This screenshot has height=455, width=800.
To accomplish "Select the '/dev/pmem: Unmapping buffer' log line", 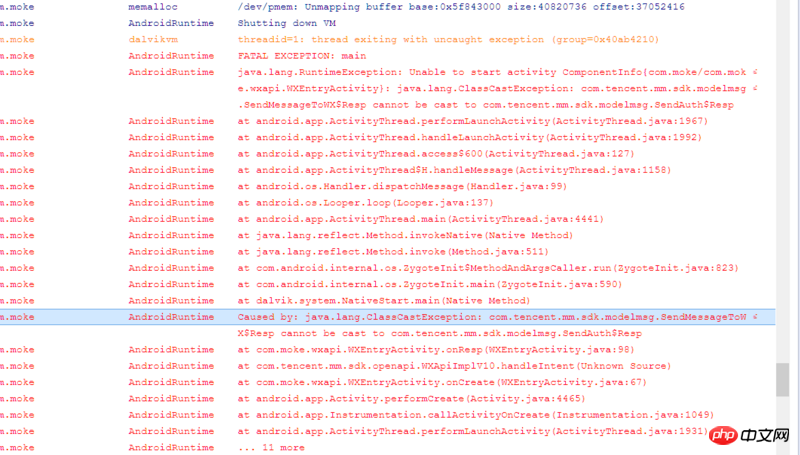I will point(461,7).
